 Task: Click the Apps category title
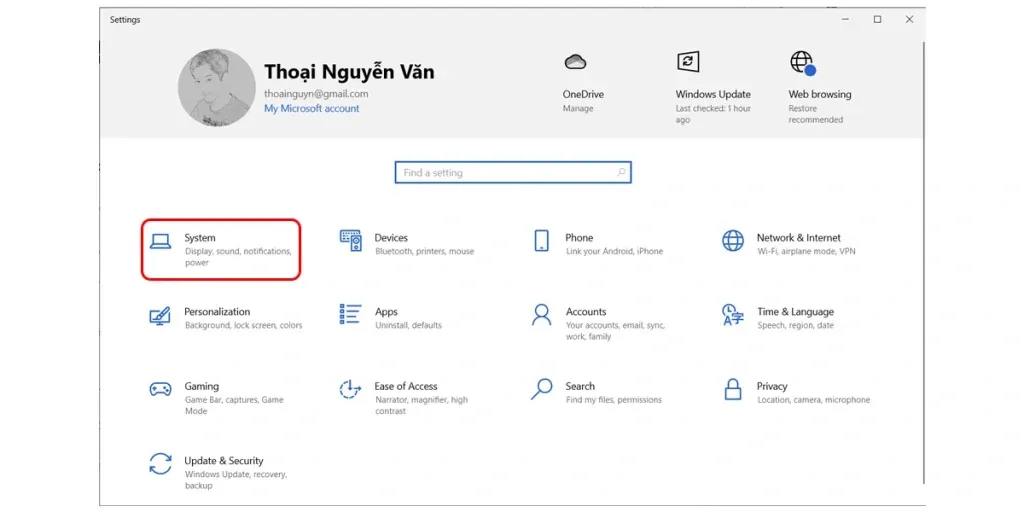387,312
